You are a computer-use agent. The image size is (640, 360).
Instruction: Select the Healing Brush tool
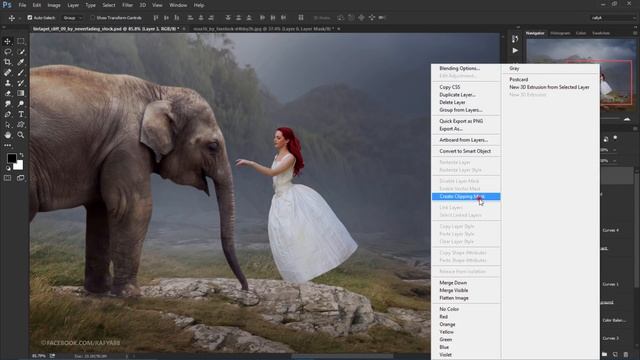coord(7,73)
